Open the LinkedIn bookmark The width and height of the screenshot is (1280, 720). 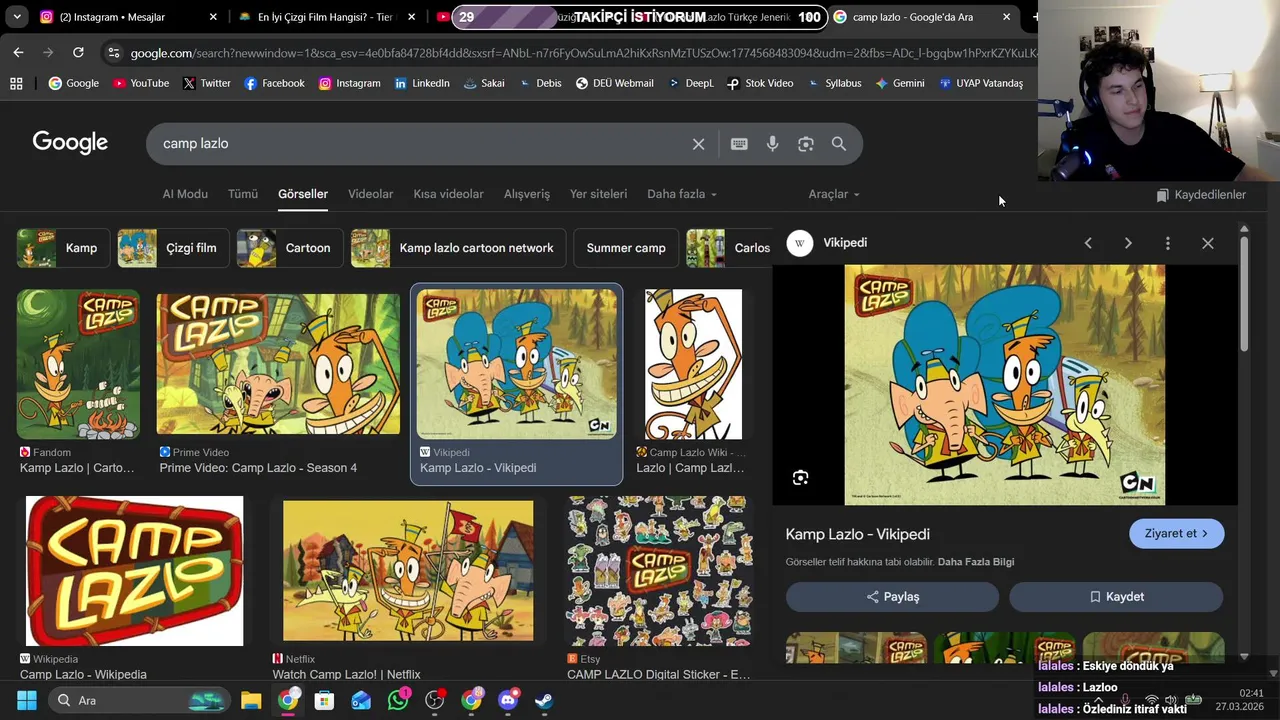coord(421,83)
